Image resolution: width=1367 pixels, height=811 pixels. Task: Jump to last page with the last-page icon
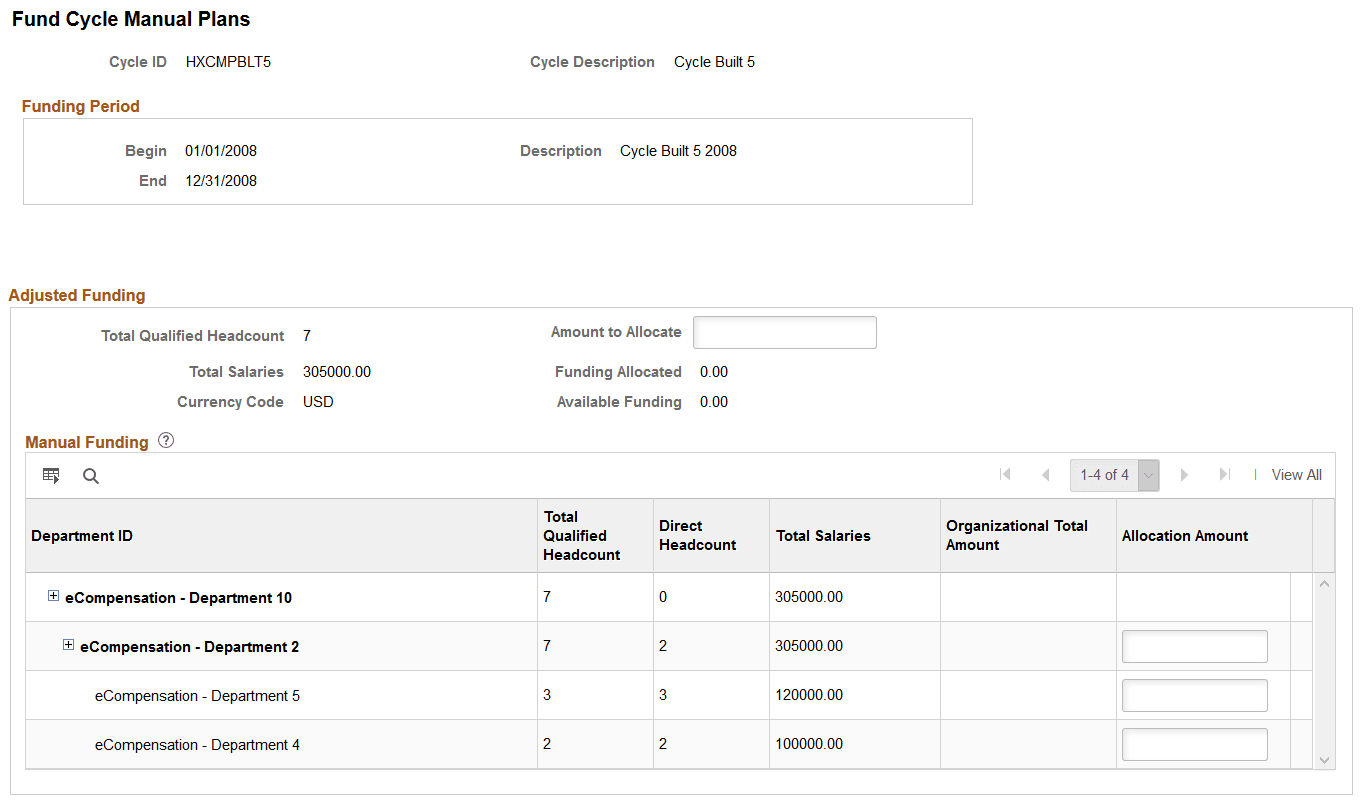click(1224, 475)
